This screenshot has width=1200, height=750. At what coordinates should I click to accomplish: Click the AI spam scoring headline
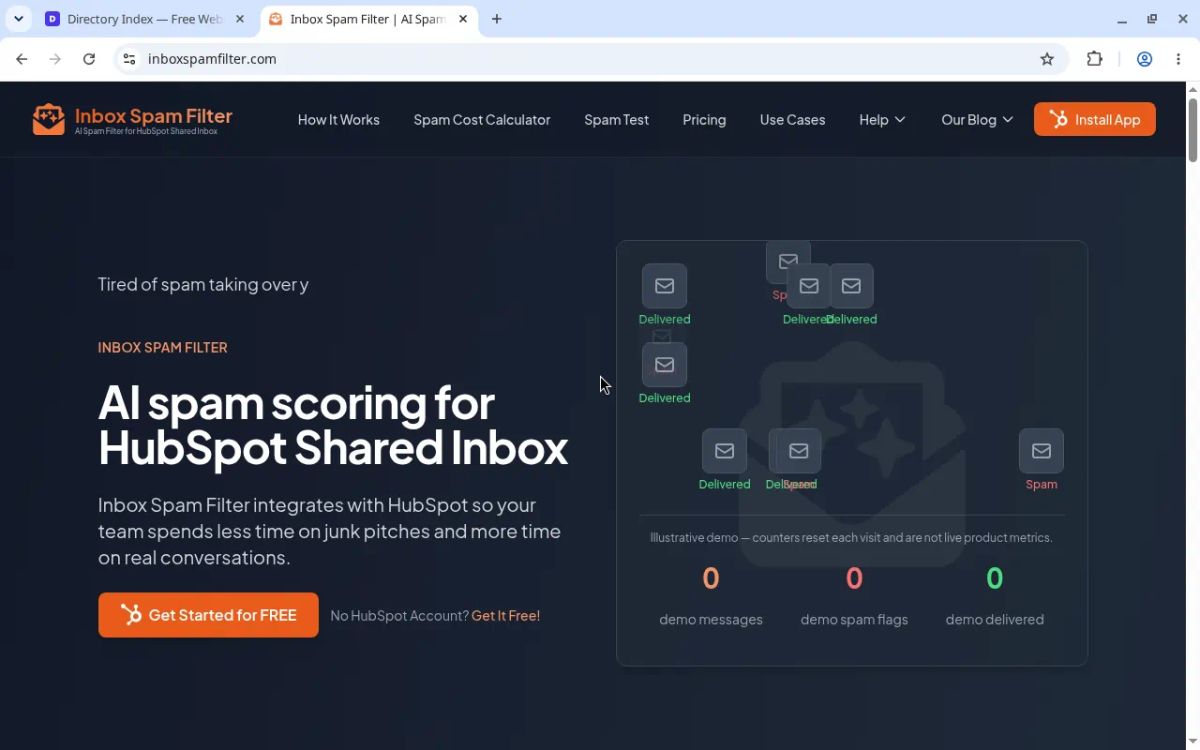point(333,425)
